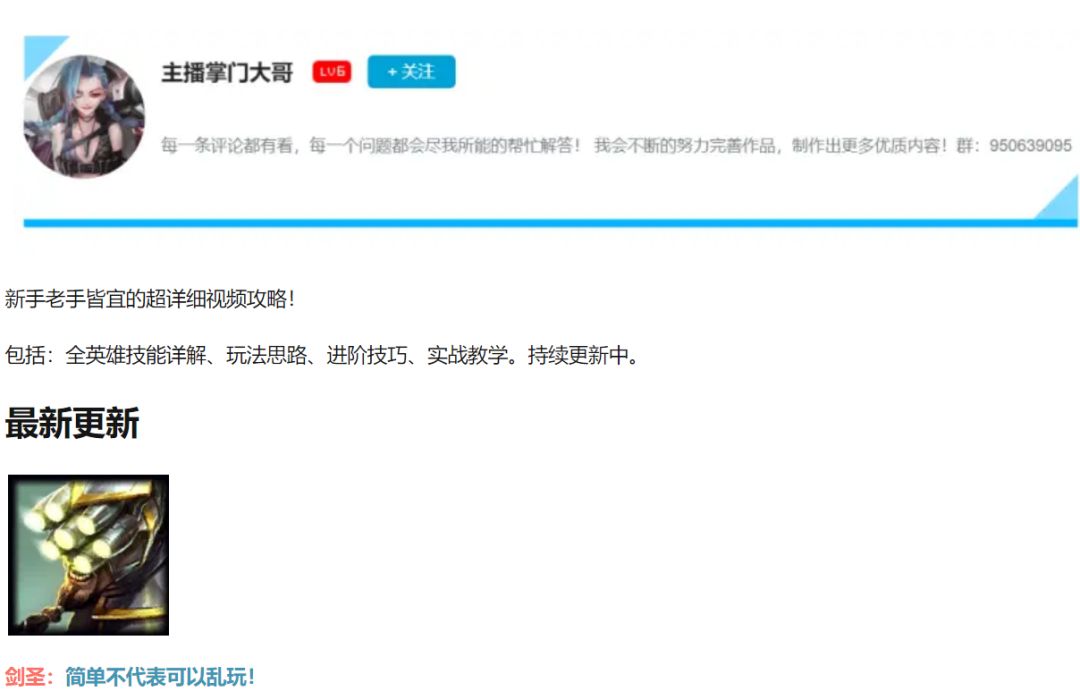
Task: Click the red LV6 level badge
Action: 332,72
